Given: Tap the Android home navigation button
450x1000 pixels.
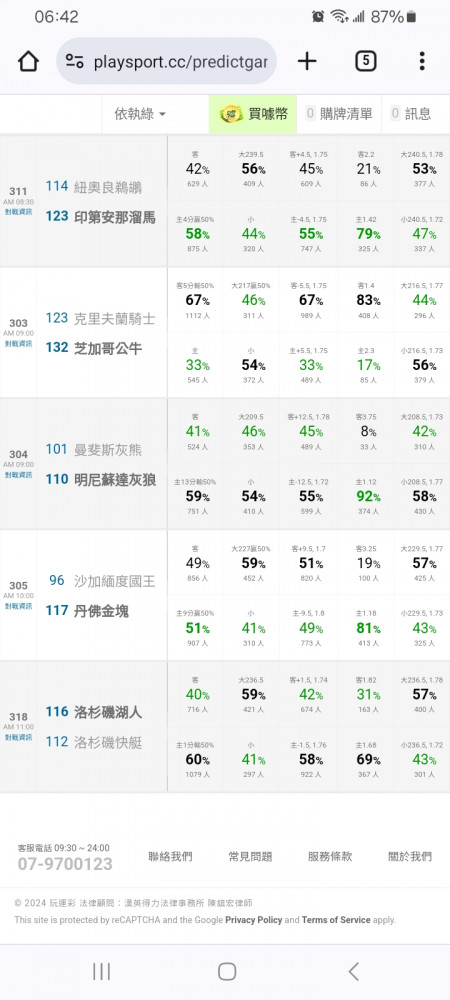Looking at the screenshot, I should [x=227, y=971].
